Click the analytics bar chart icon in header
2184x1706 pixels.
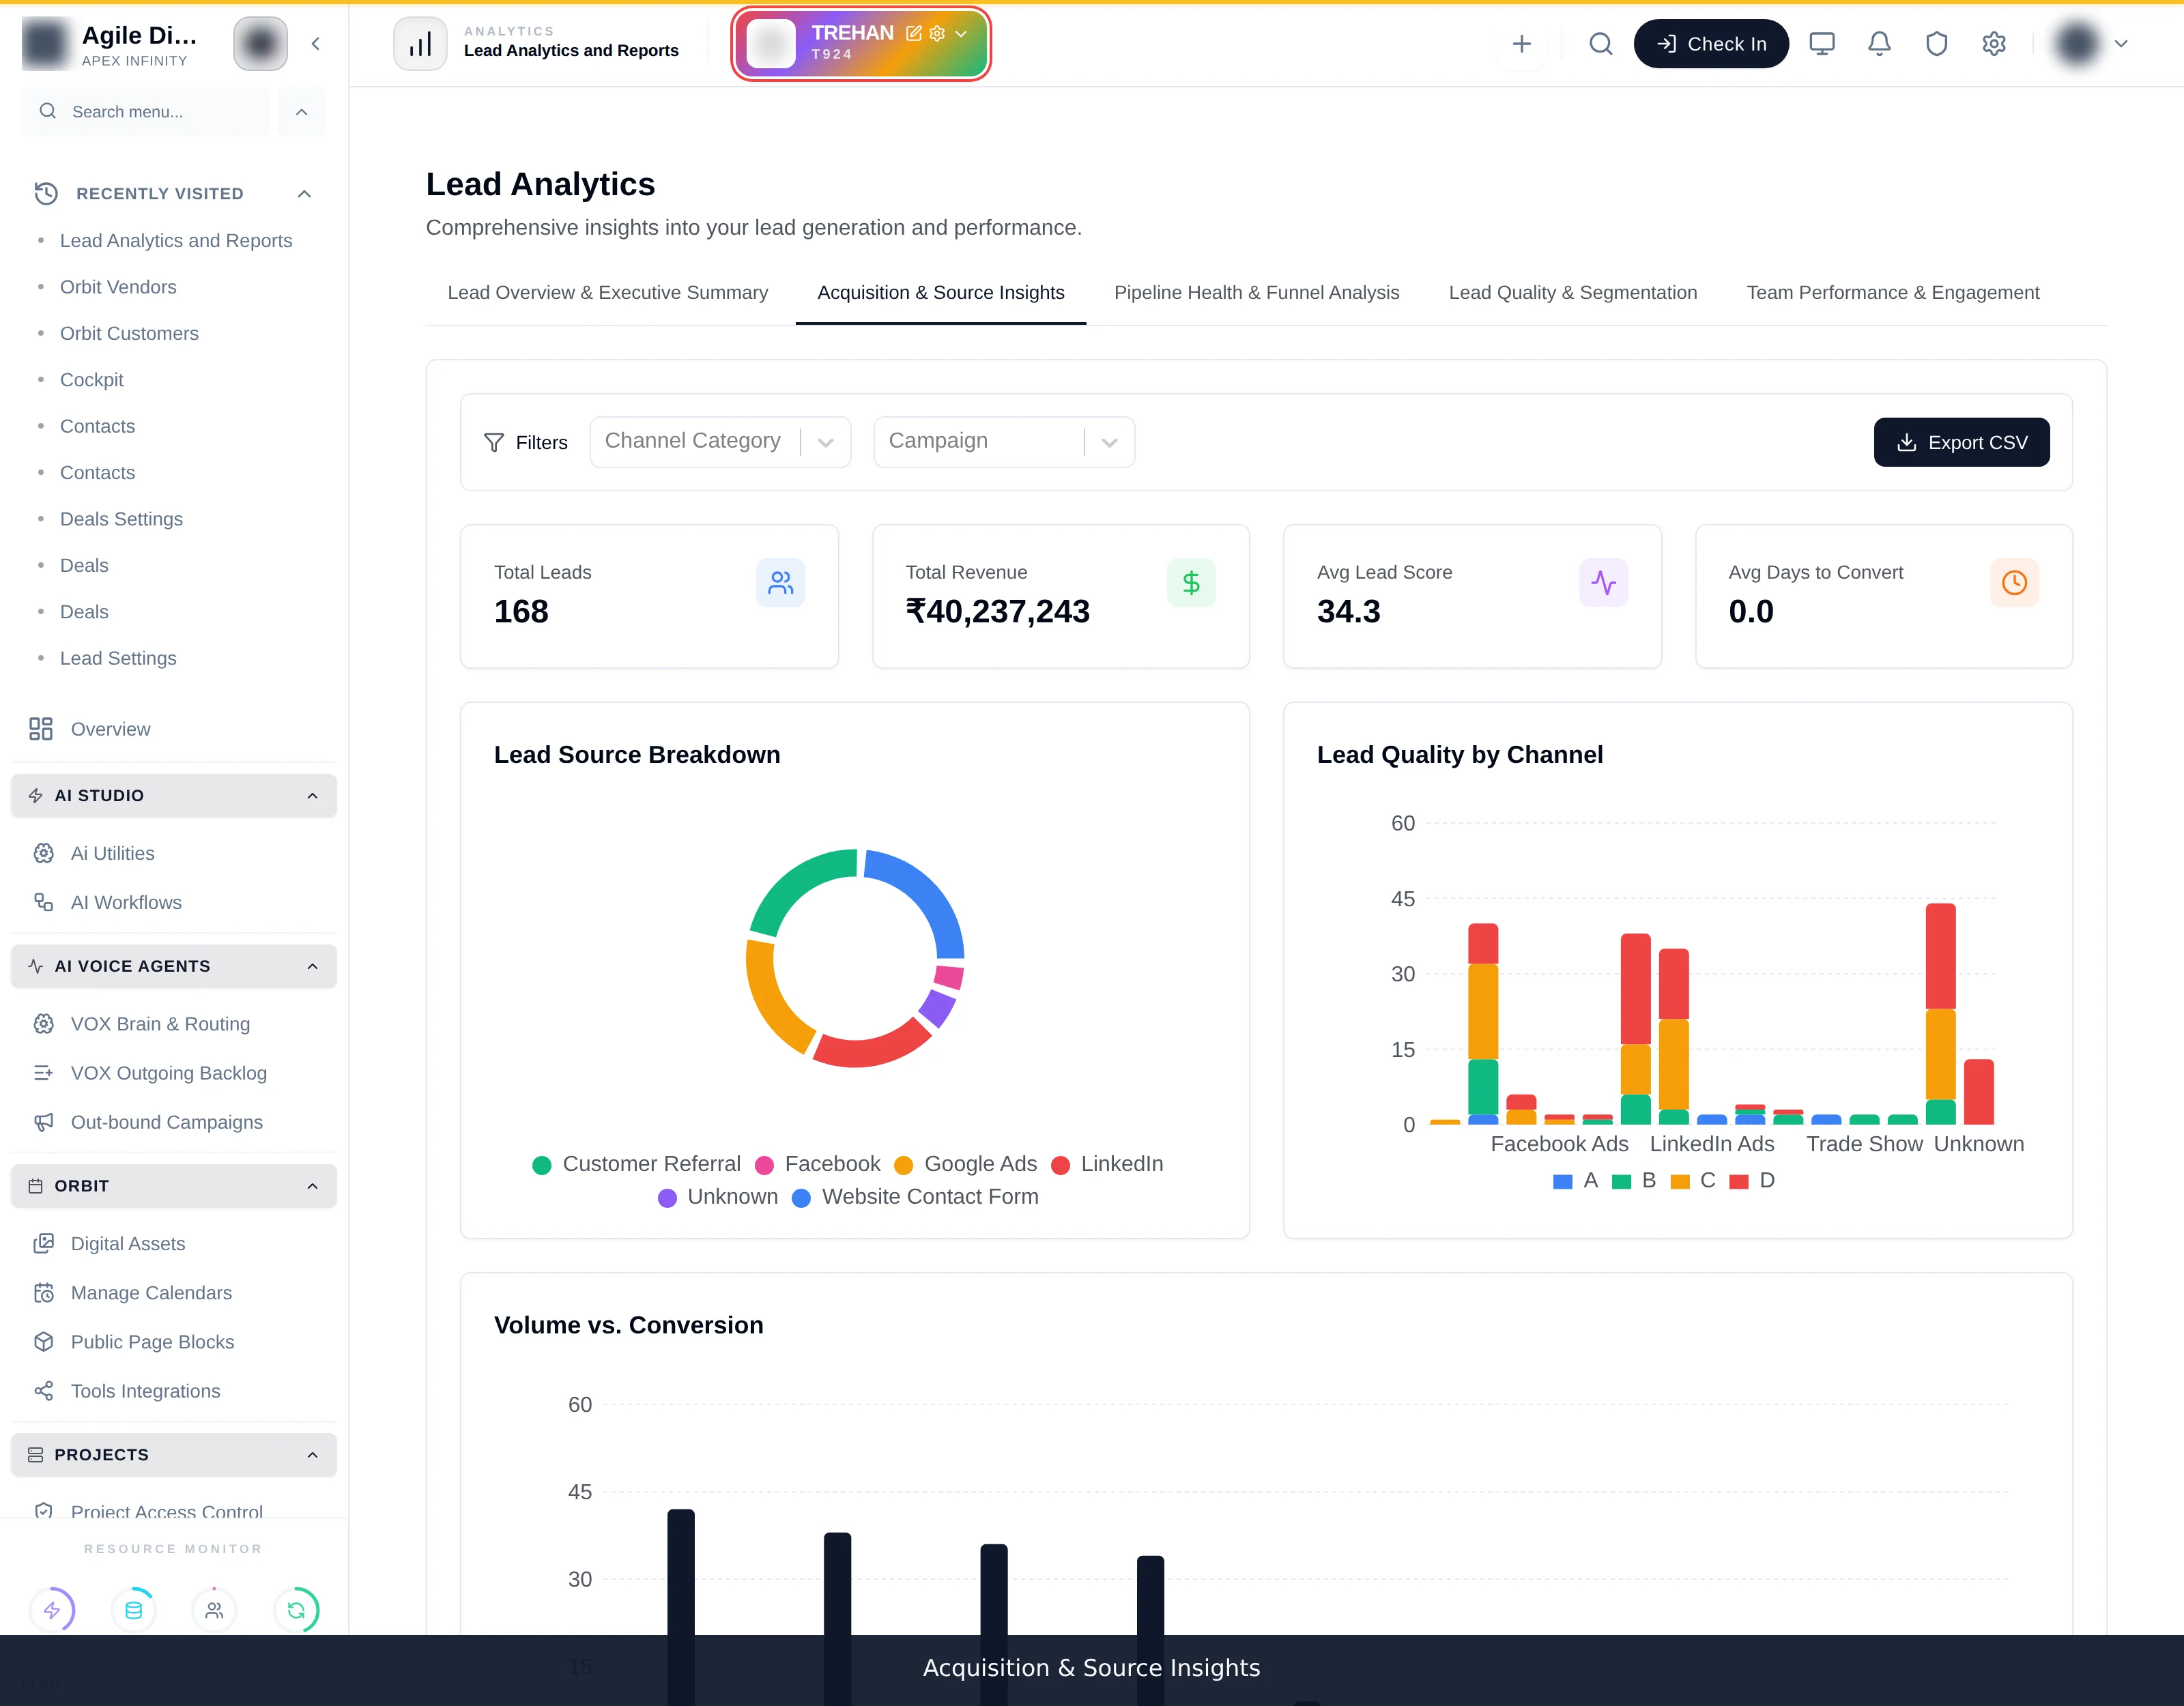click(x=420, y=44)
